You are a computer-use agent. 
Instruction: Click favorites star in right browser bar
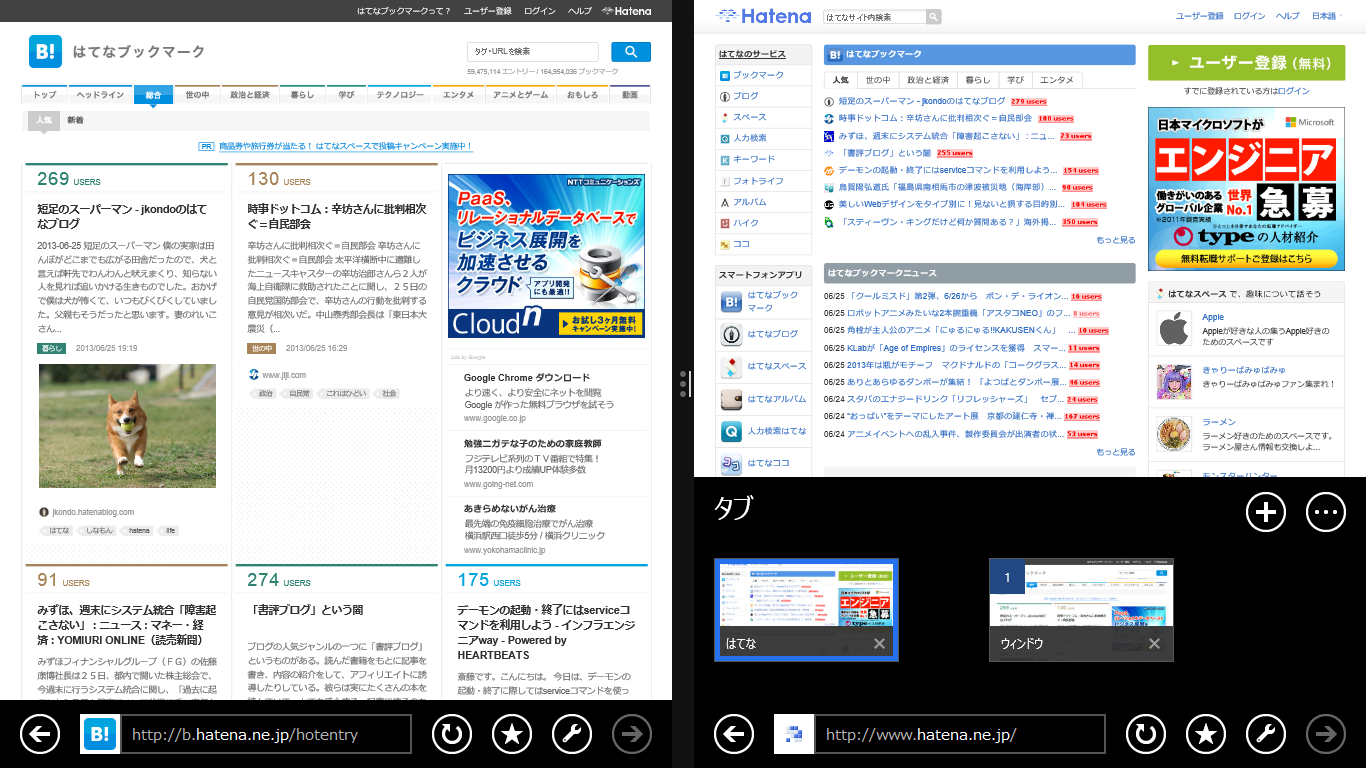click(1205, 735)
